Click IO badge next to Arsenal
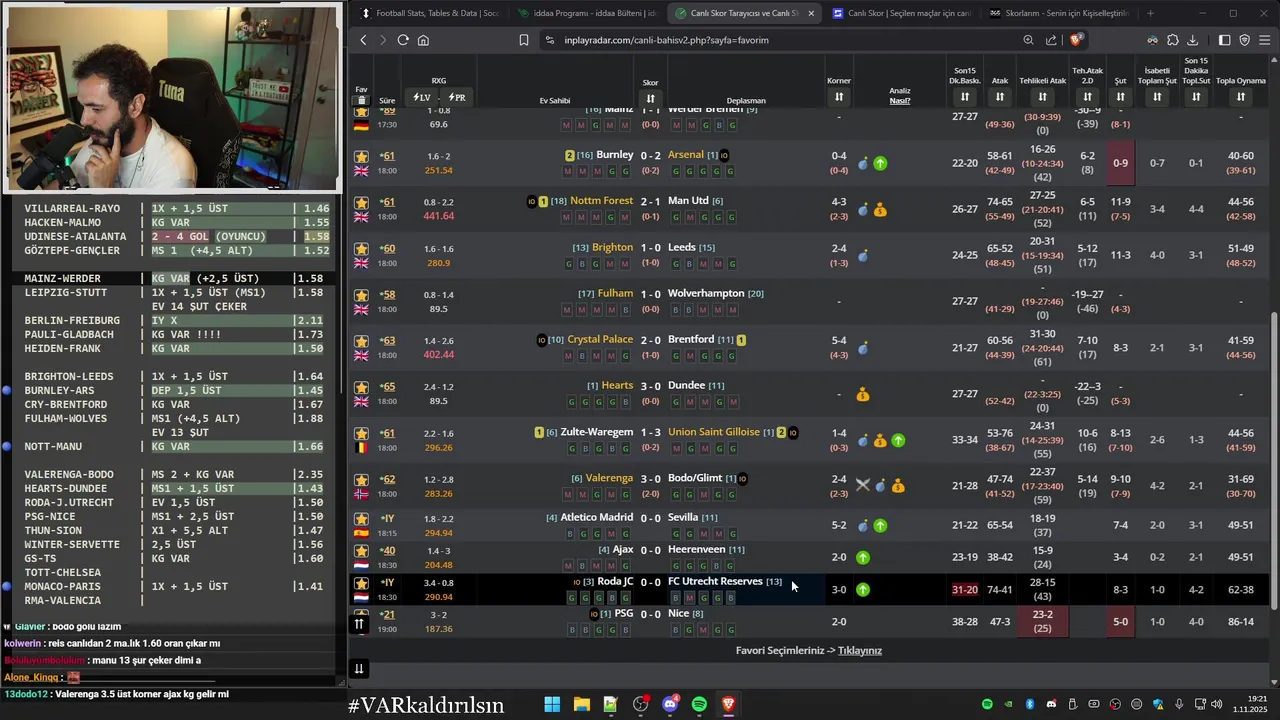Viewport: 1280px width, 720px height. (724, 155)
